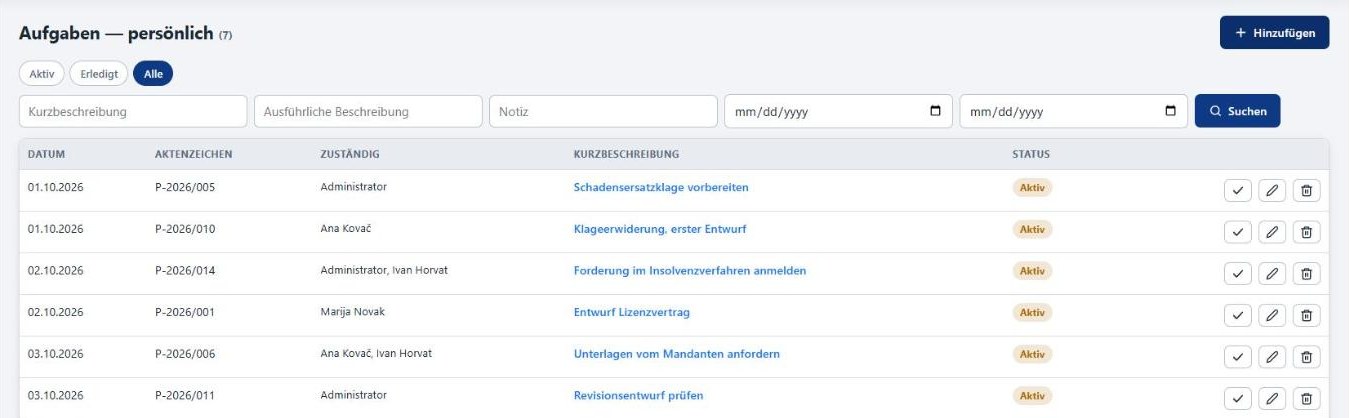Image resolution: width=1349 pixels, height=418 pixels.
Task: Click the Hinzufügen button
Action: [1274, 32]
